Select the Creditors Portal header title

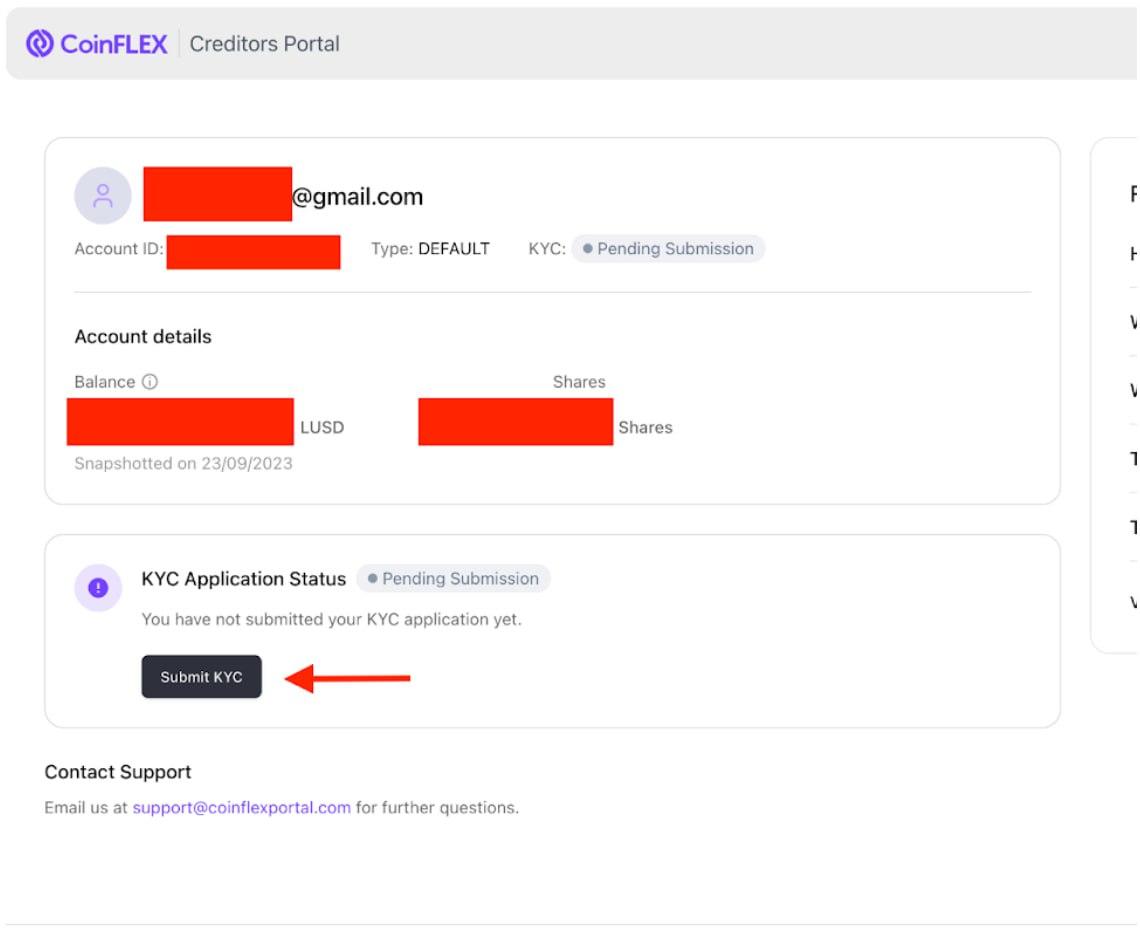pyautogui.click(x=264, y=43)
